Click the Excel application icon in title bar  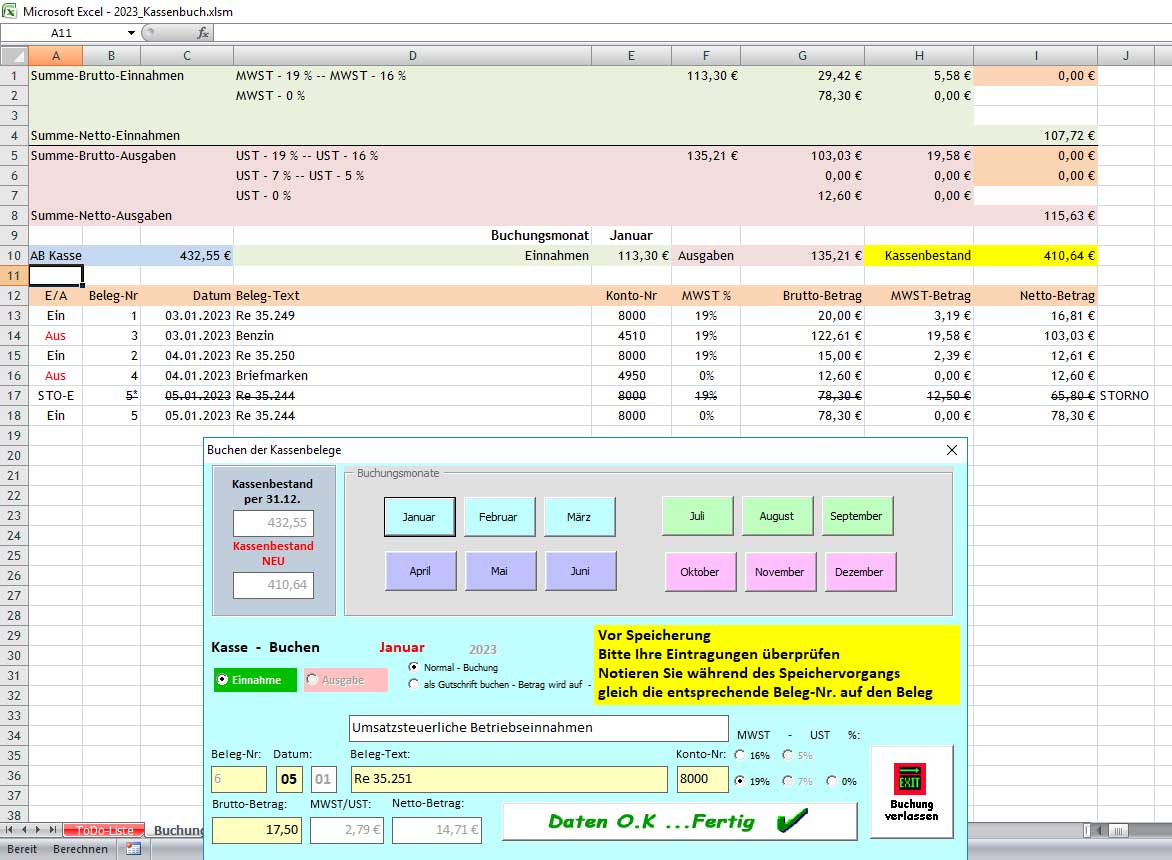9,11
